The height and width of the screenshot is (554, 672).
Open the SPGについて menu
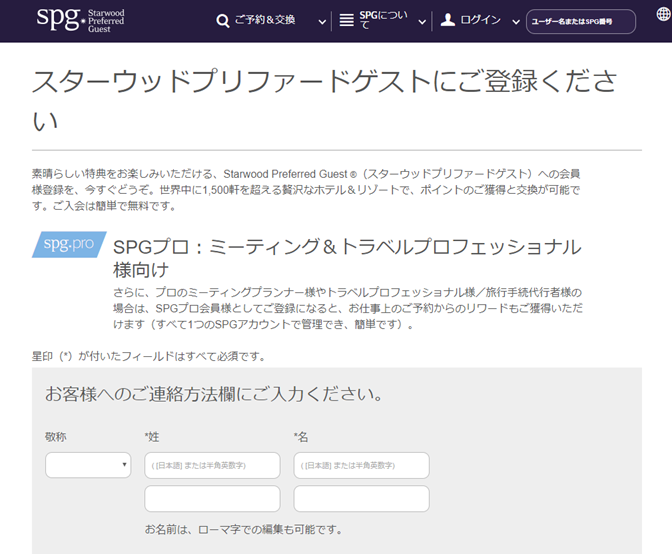(383, 20)
